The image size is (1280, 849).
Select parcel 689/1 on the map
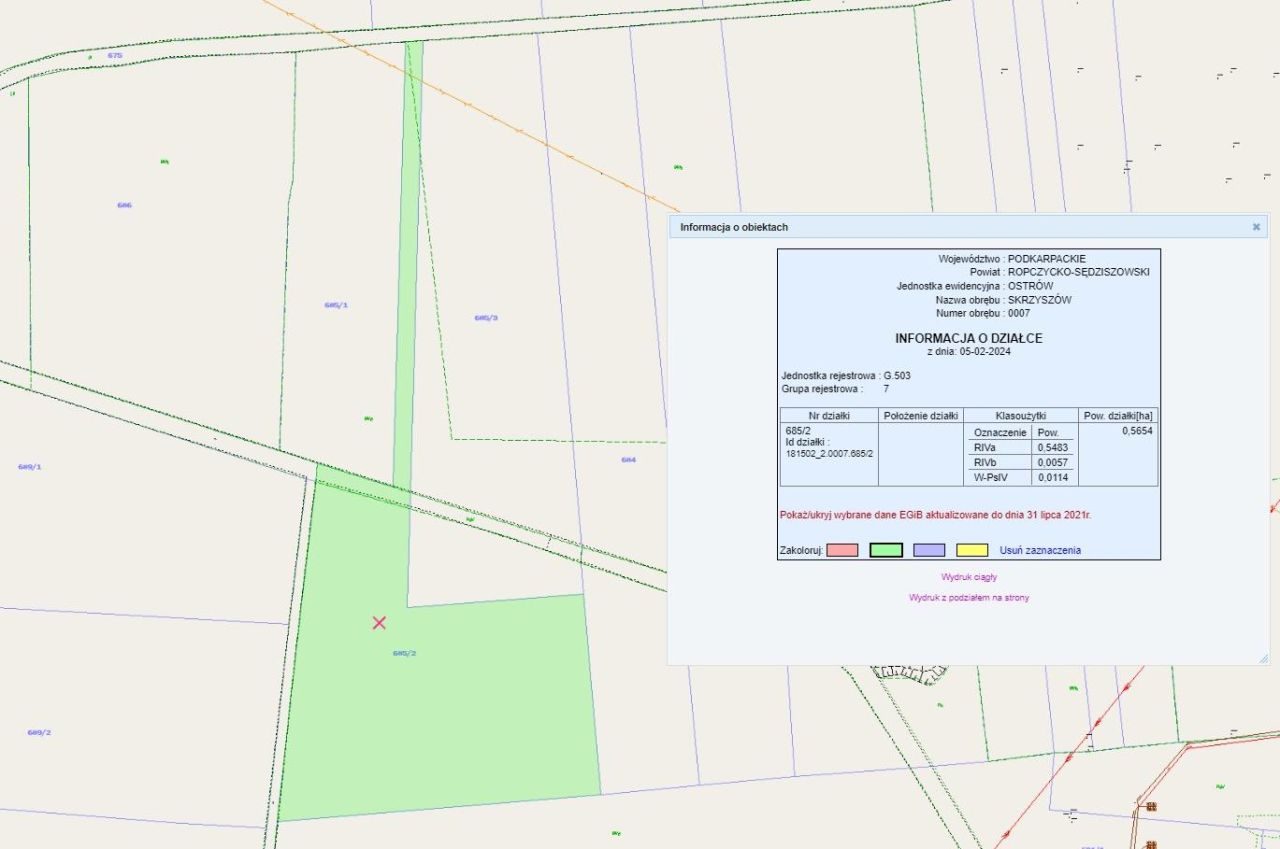(30, 467)
